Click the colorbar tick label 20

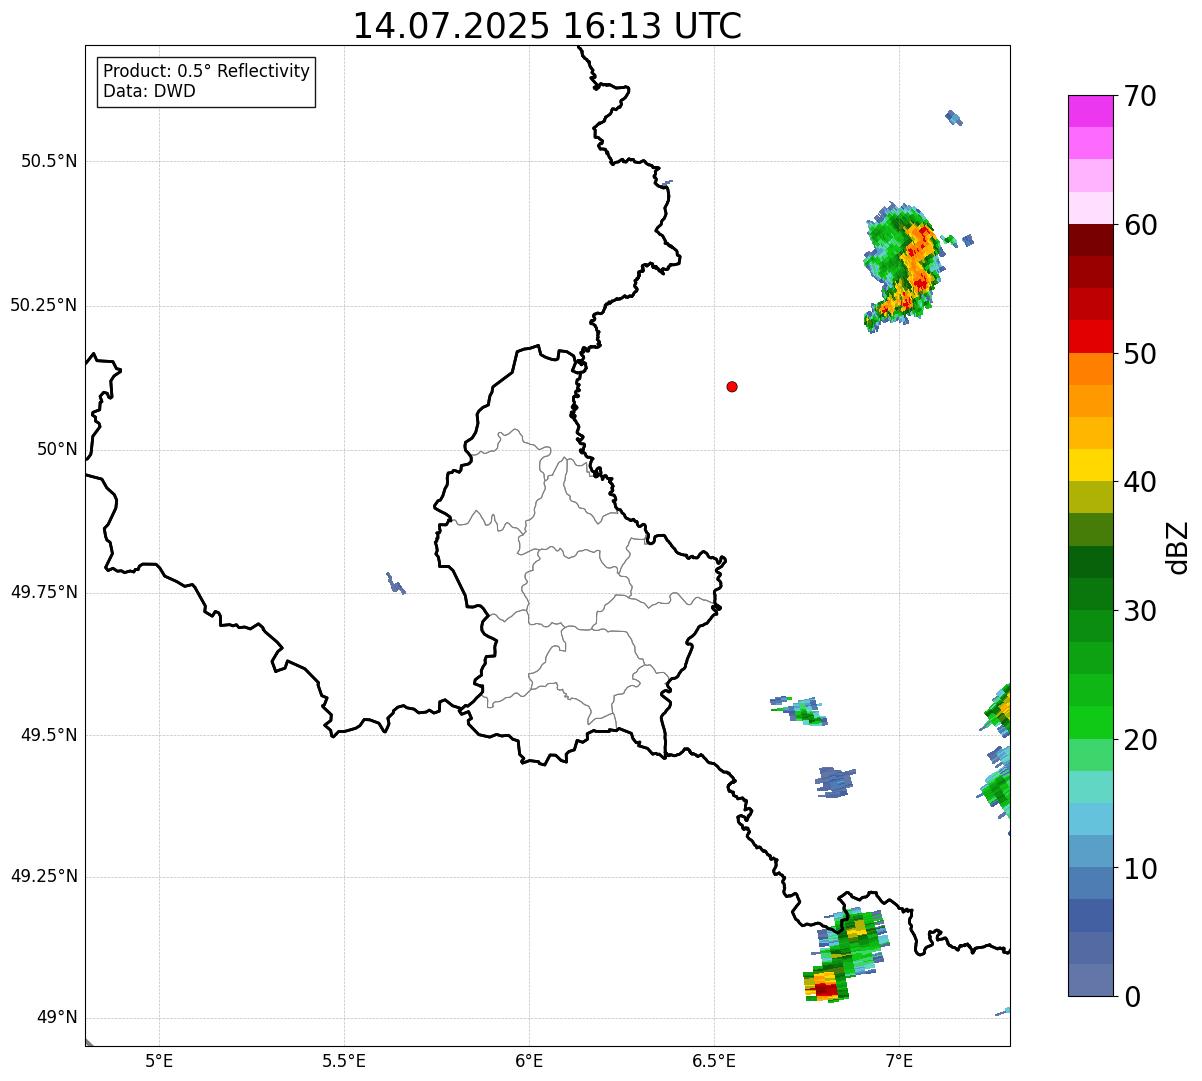[x=1139, y=740]
